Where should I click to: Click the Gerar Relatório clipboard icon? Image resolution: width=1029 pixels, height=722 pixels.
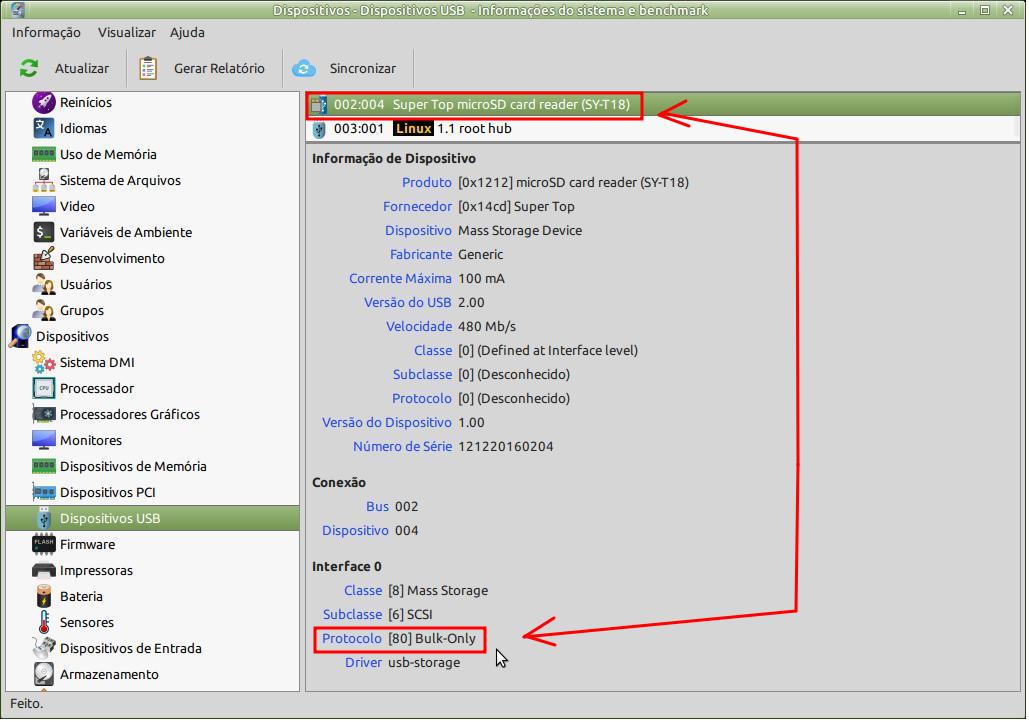pos(149,68)
